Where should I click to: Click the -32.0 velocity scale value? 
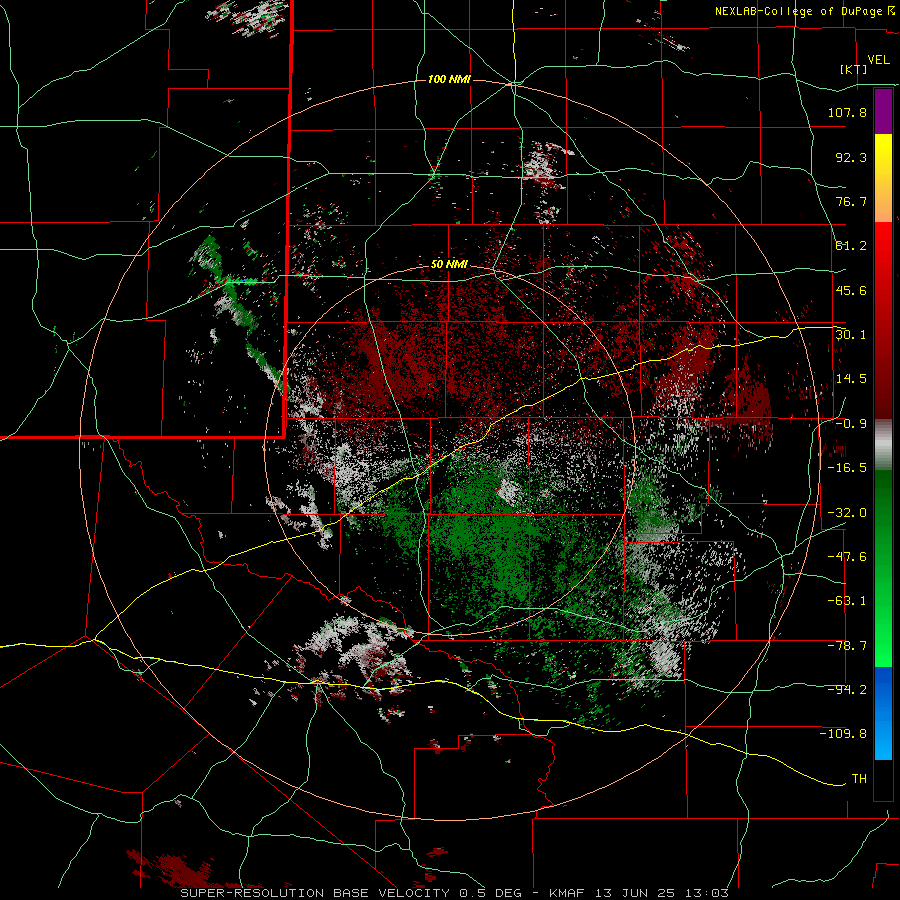[x=847, y=513]
